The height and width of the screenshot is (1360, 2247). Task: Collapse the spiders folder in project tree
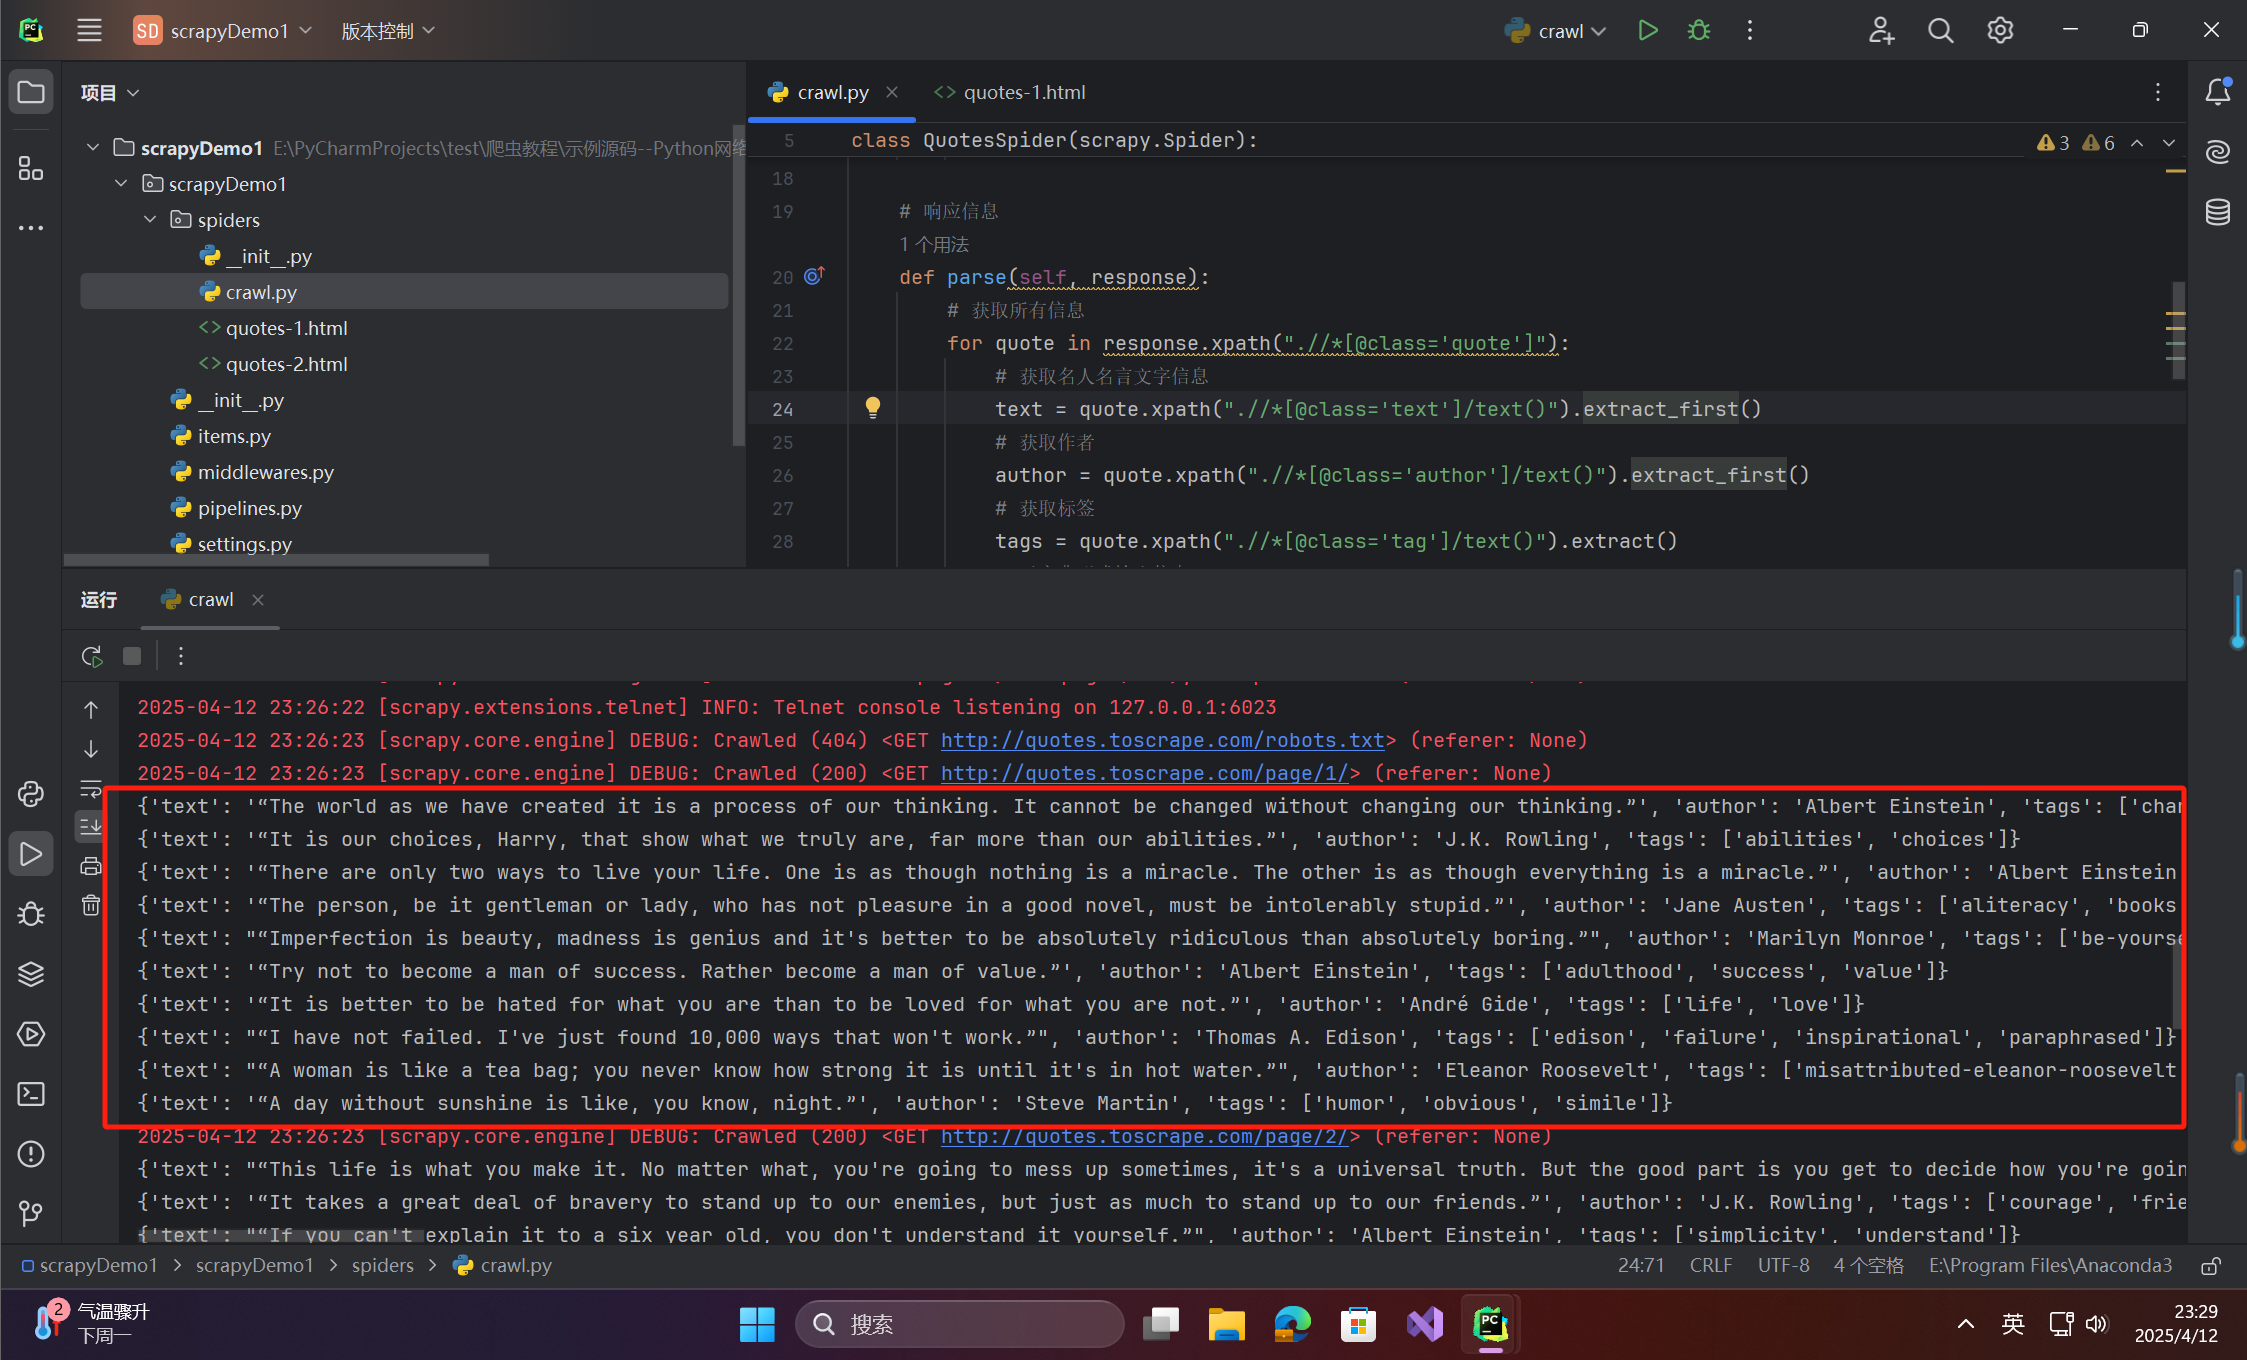click(x=150, y=220)
